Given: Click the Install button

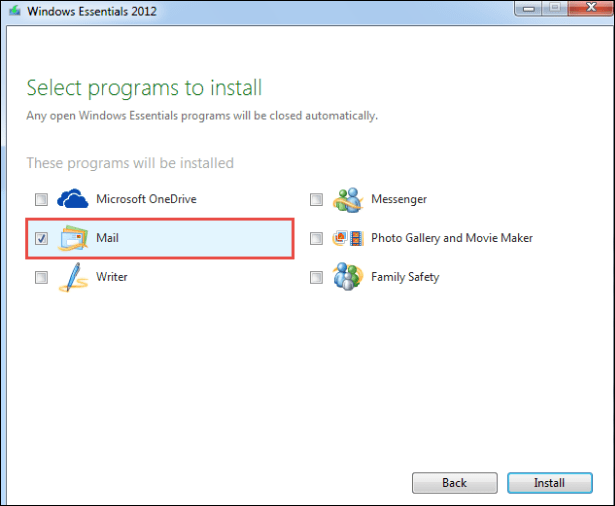Looking at the screenshot, I should (549, 483).
